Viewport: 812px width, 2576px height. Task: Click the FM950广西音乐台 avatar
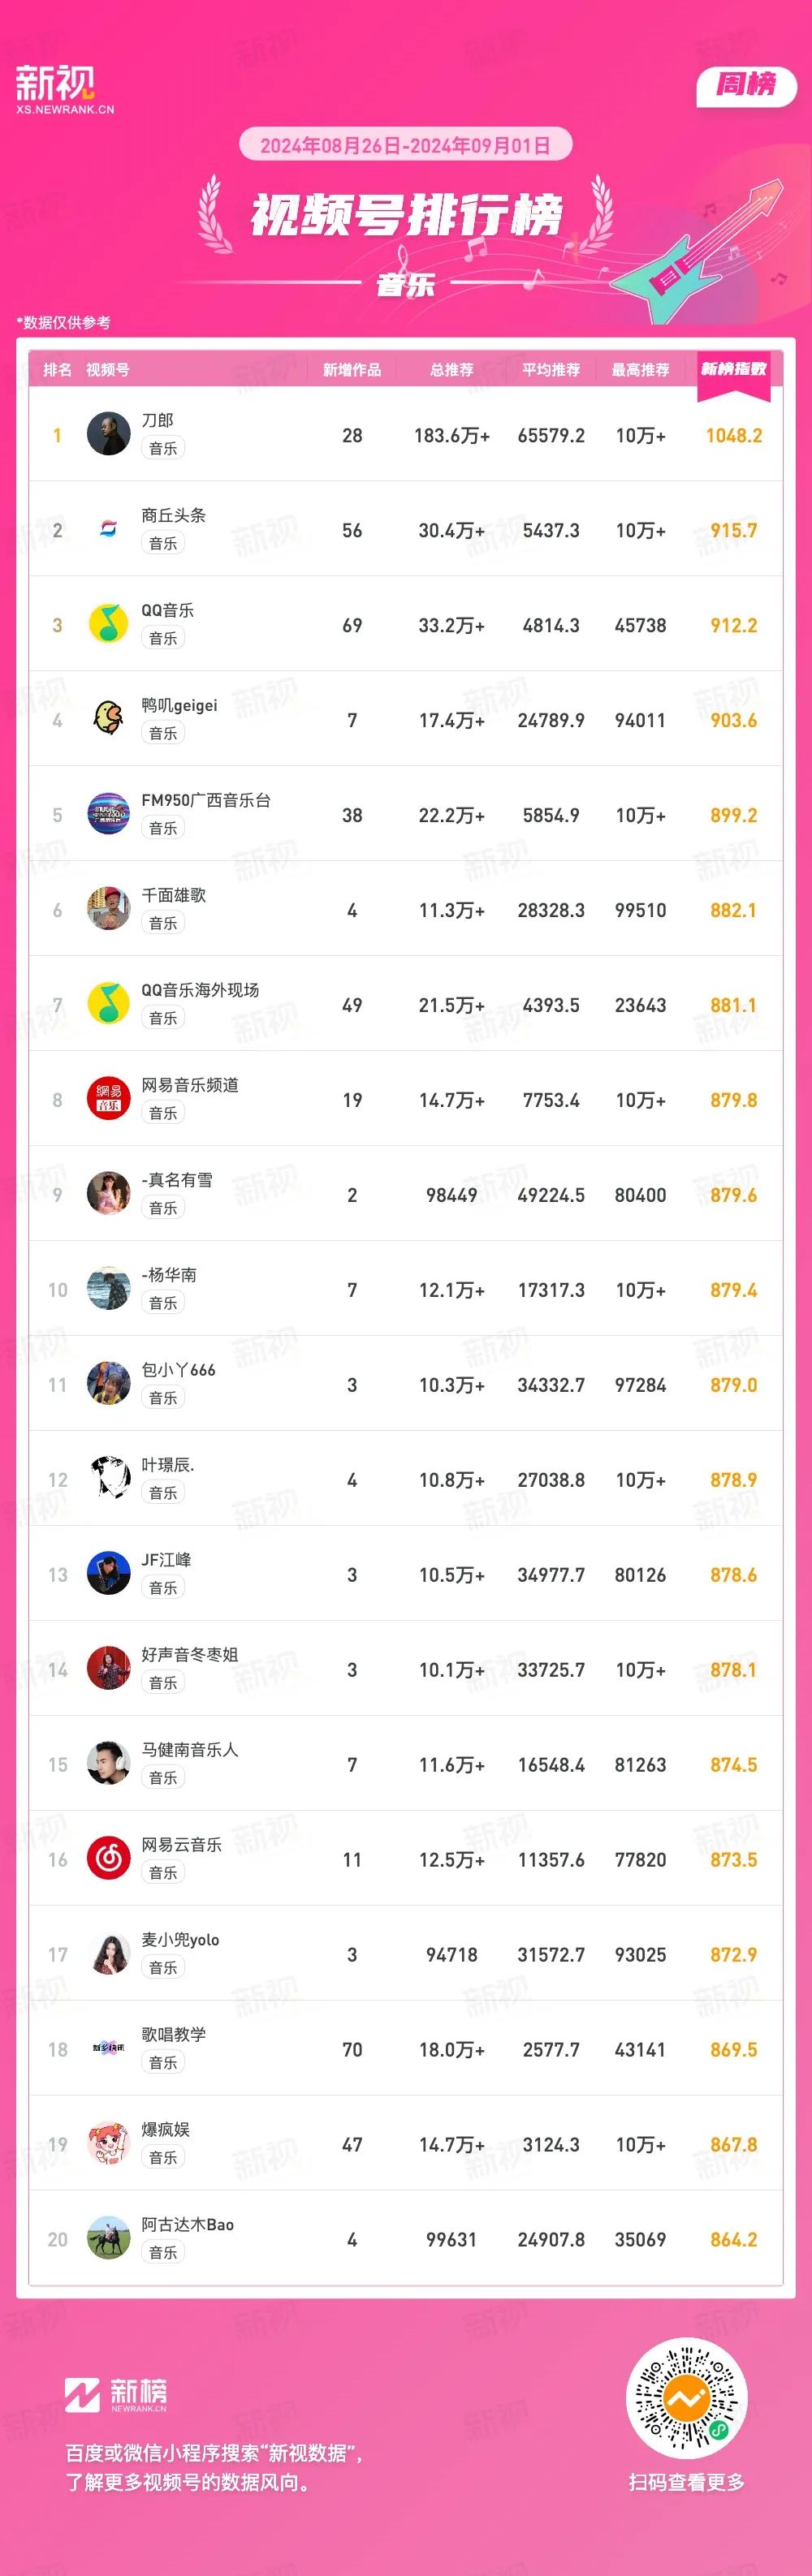pyautogui.click(x=108, y=814)
